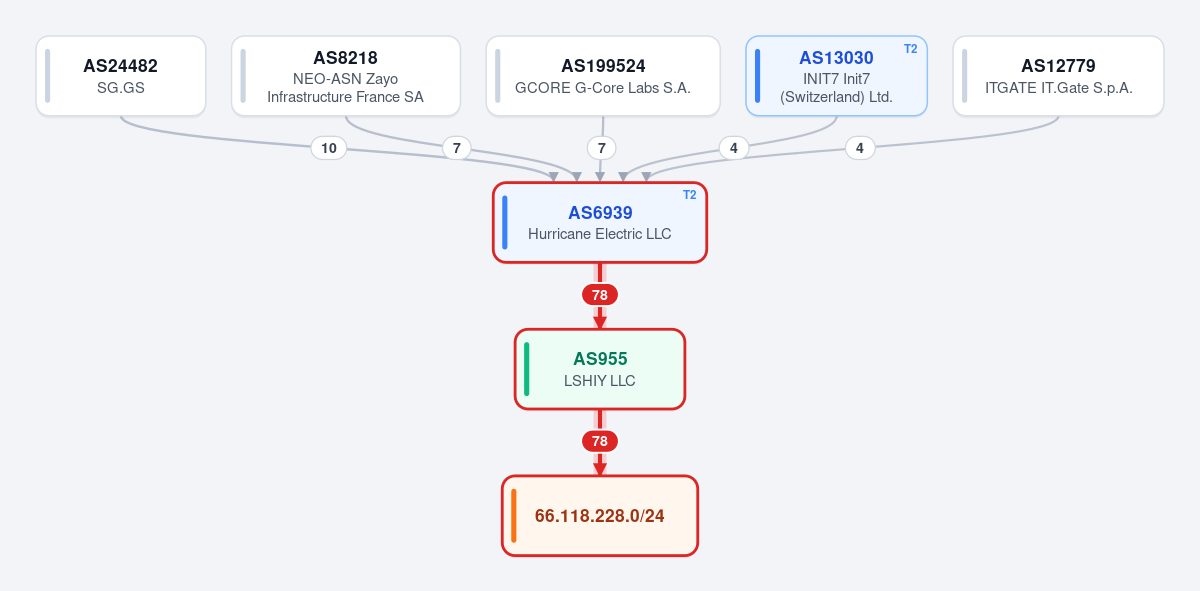The image size is (1200, 591).
Task: Click the edge label 4 from AS13030
Action: point(733,148)
